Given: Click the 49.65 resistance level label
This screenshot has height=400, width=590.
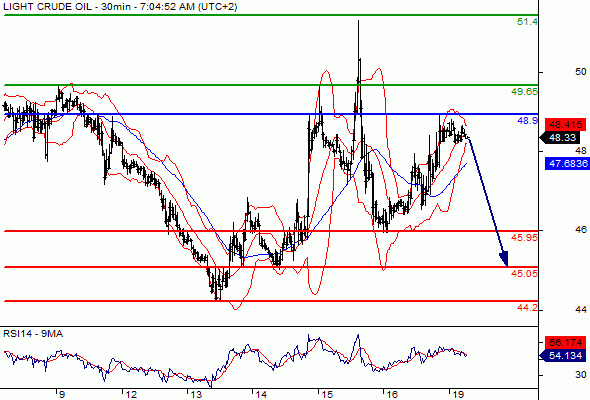Looking at the screenshot, I should tap(524, 91).
